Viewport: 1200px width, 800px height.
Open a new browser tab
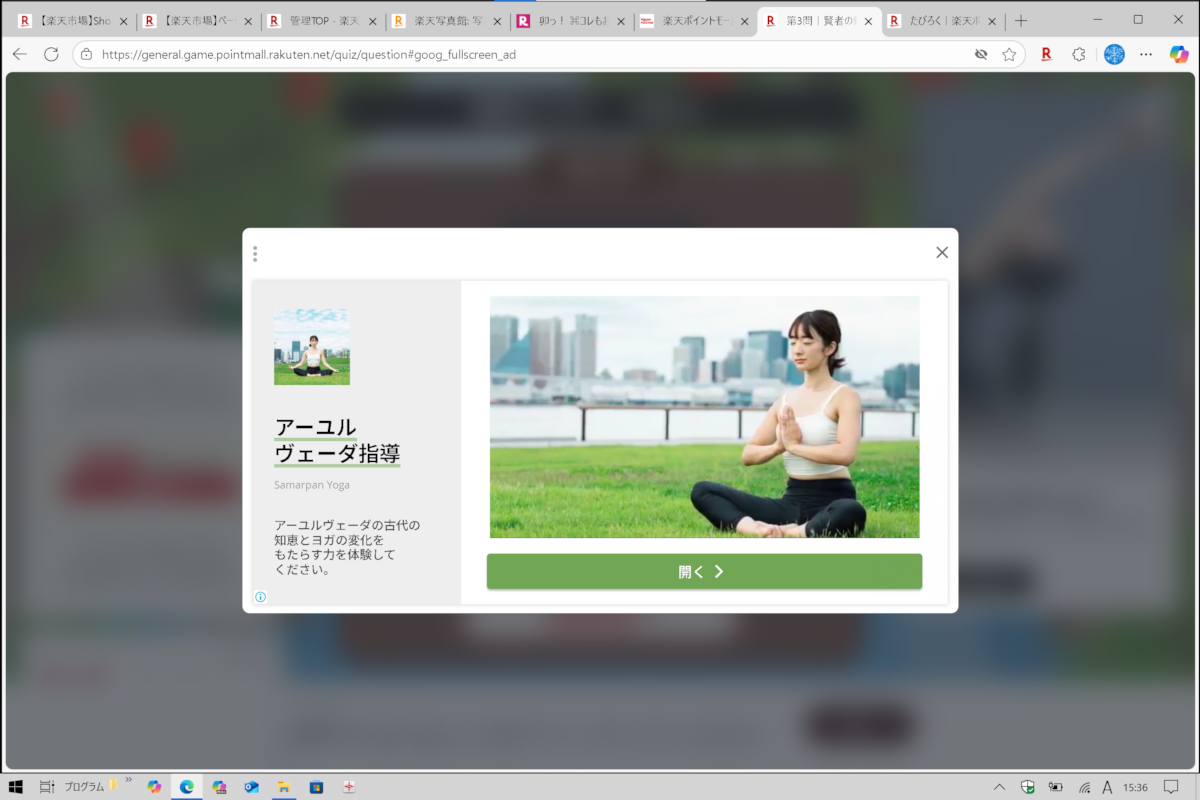(x=1021, y=21)
